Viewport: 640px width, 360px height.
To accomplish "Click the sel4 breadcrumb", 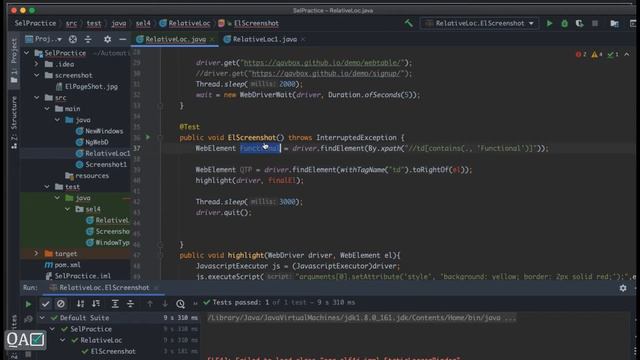I will click(143, 23).
